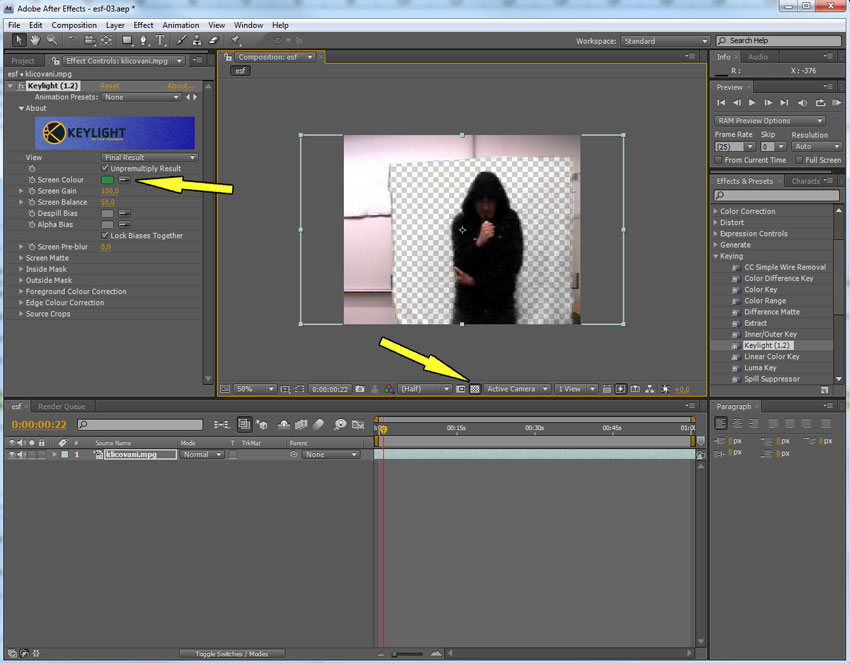The width and height of the screenshot is (850, 663).
Task: Play the preview
Action: pyautogui.click(x=752, y=102)
